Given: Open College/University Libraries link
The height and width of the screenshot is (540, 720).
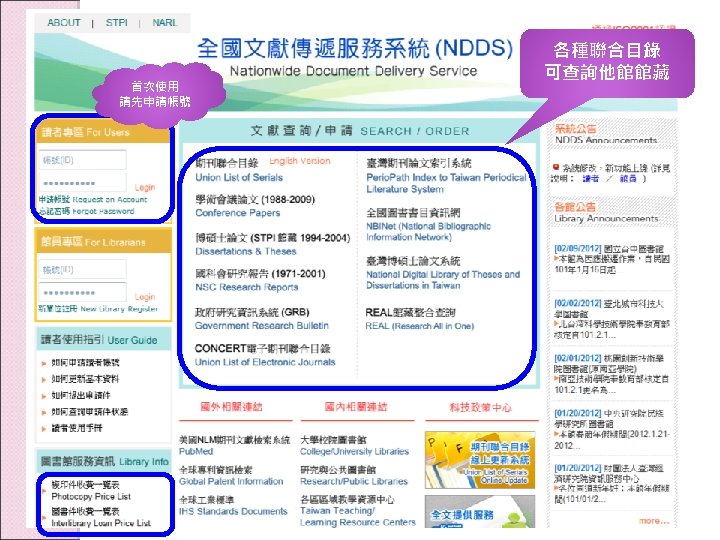Looking at the screenshot, I should point(354,451).
